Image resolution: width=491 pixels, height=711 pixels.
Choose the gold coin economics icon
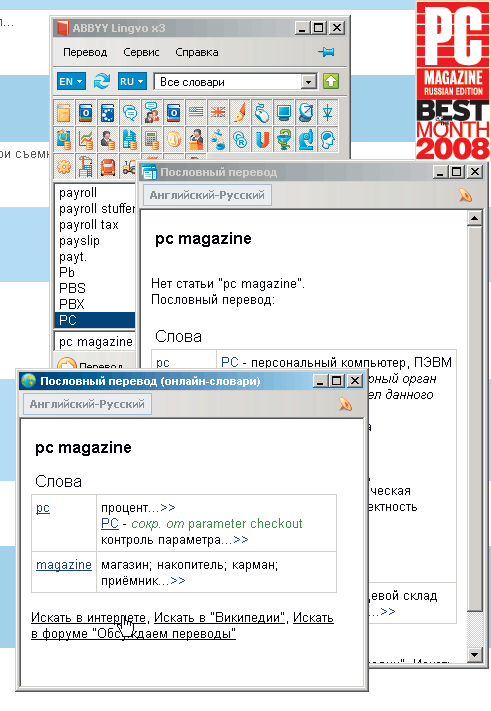coord(174,140)
